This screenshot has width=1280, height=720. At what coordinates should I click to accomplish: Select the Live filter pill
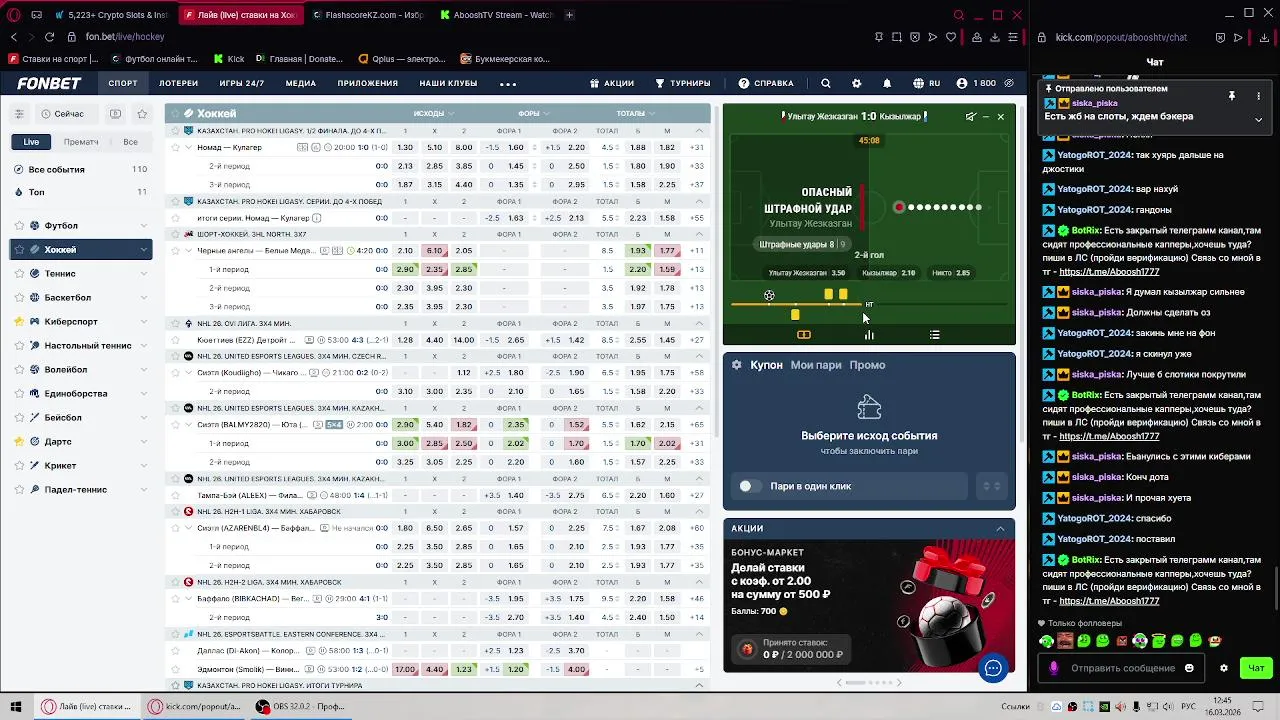[32, 142]
